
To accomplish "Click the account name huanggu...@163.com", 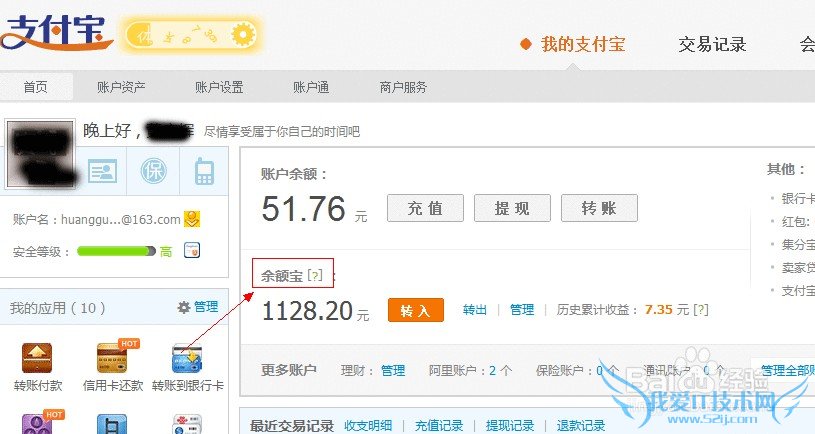I will [121, 219].
